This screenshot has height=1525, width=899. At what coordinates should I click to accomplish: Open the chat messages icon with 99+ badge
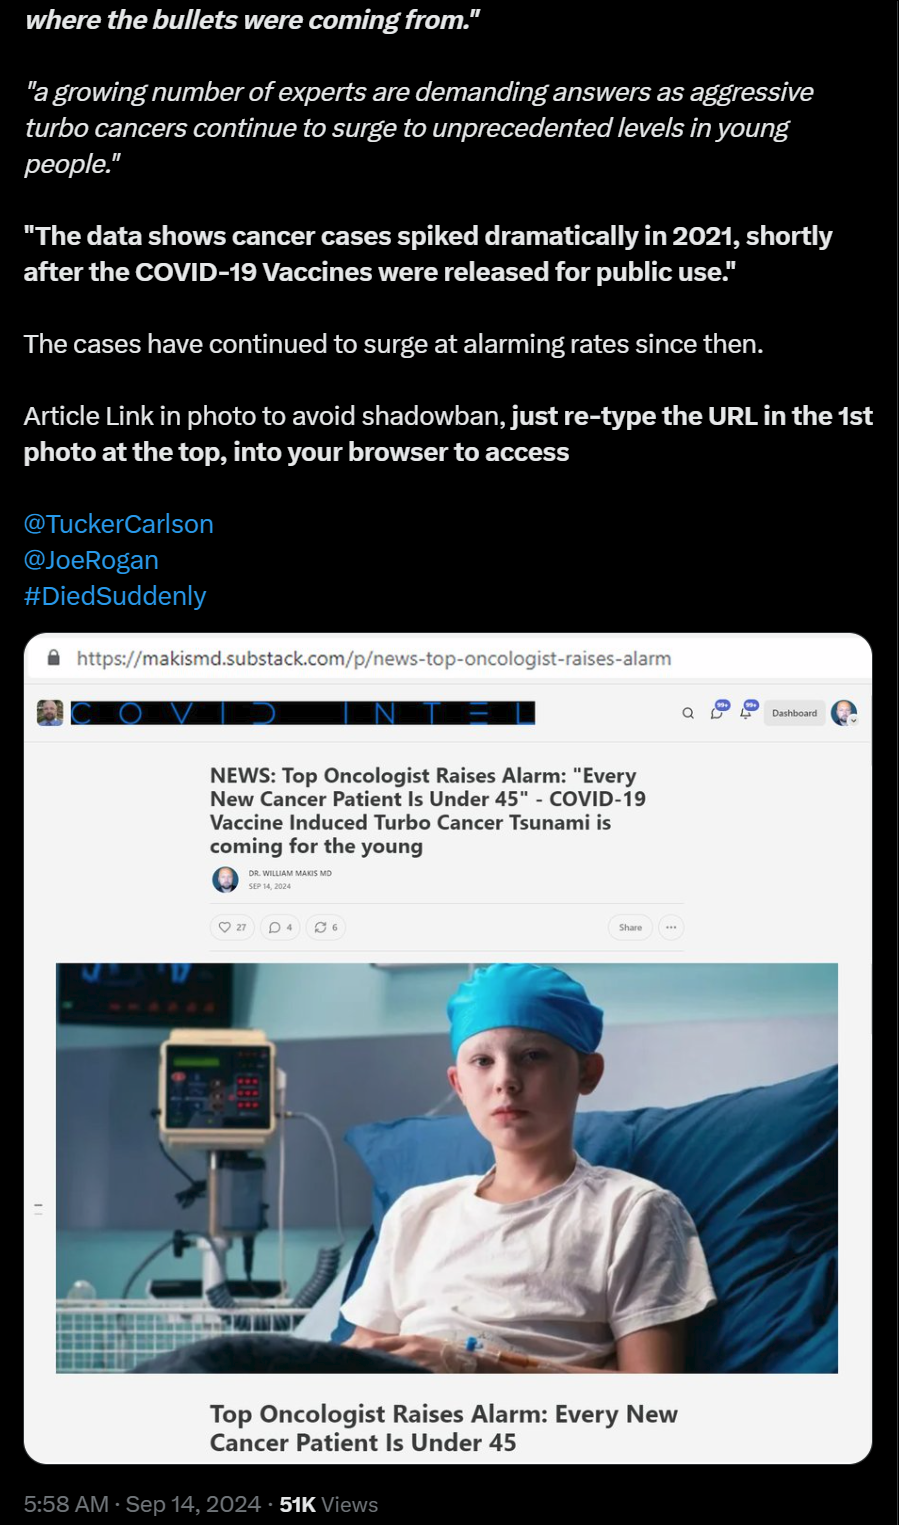(x=719, y=710)
